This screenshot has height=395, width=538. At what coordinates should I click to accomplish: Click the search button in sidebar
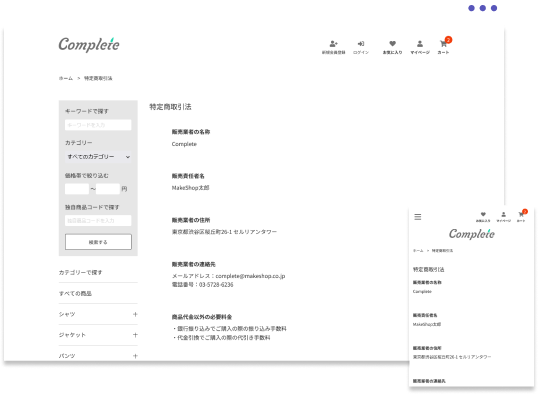(x=98, y=242)
